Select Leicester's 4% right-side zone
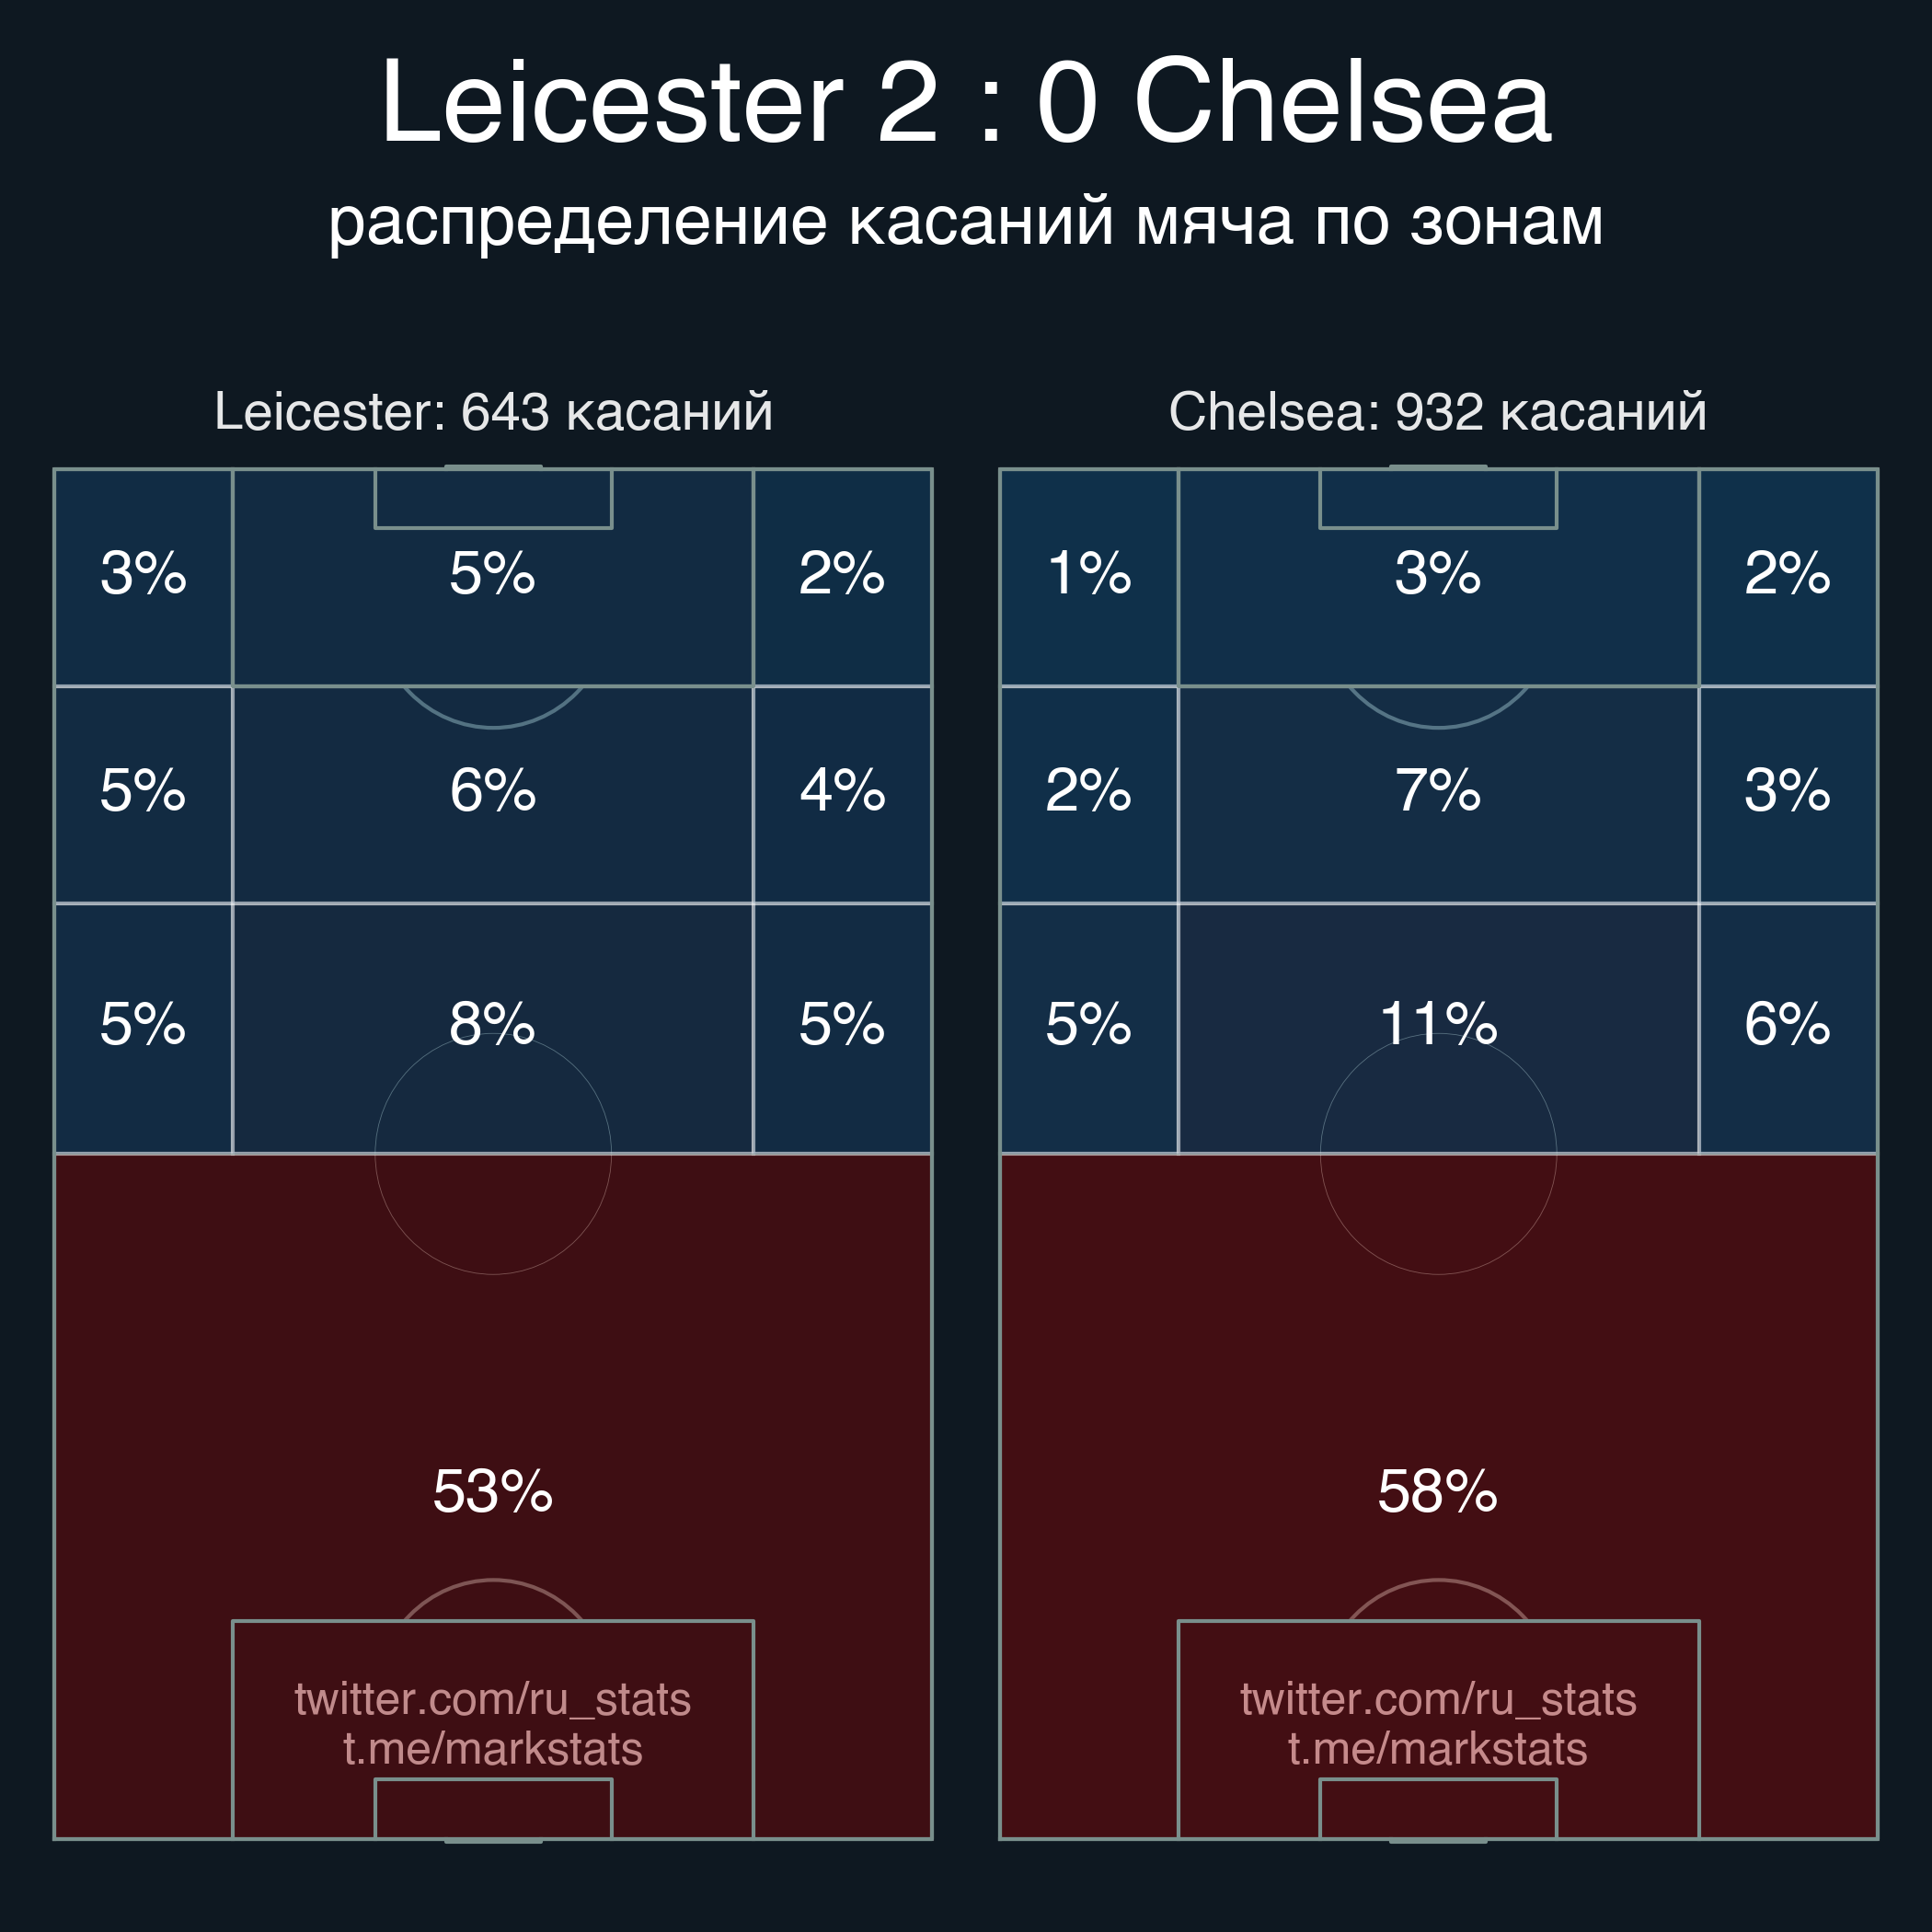 [x=842, y=792]
